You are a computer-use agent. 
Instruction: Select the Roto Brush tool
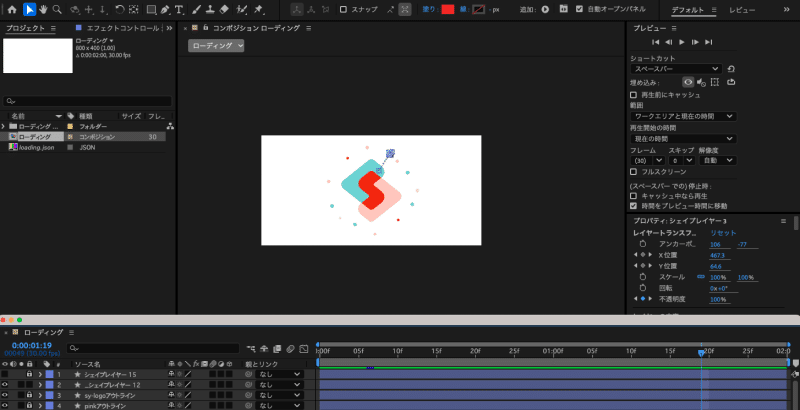coord(242,9)
